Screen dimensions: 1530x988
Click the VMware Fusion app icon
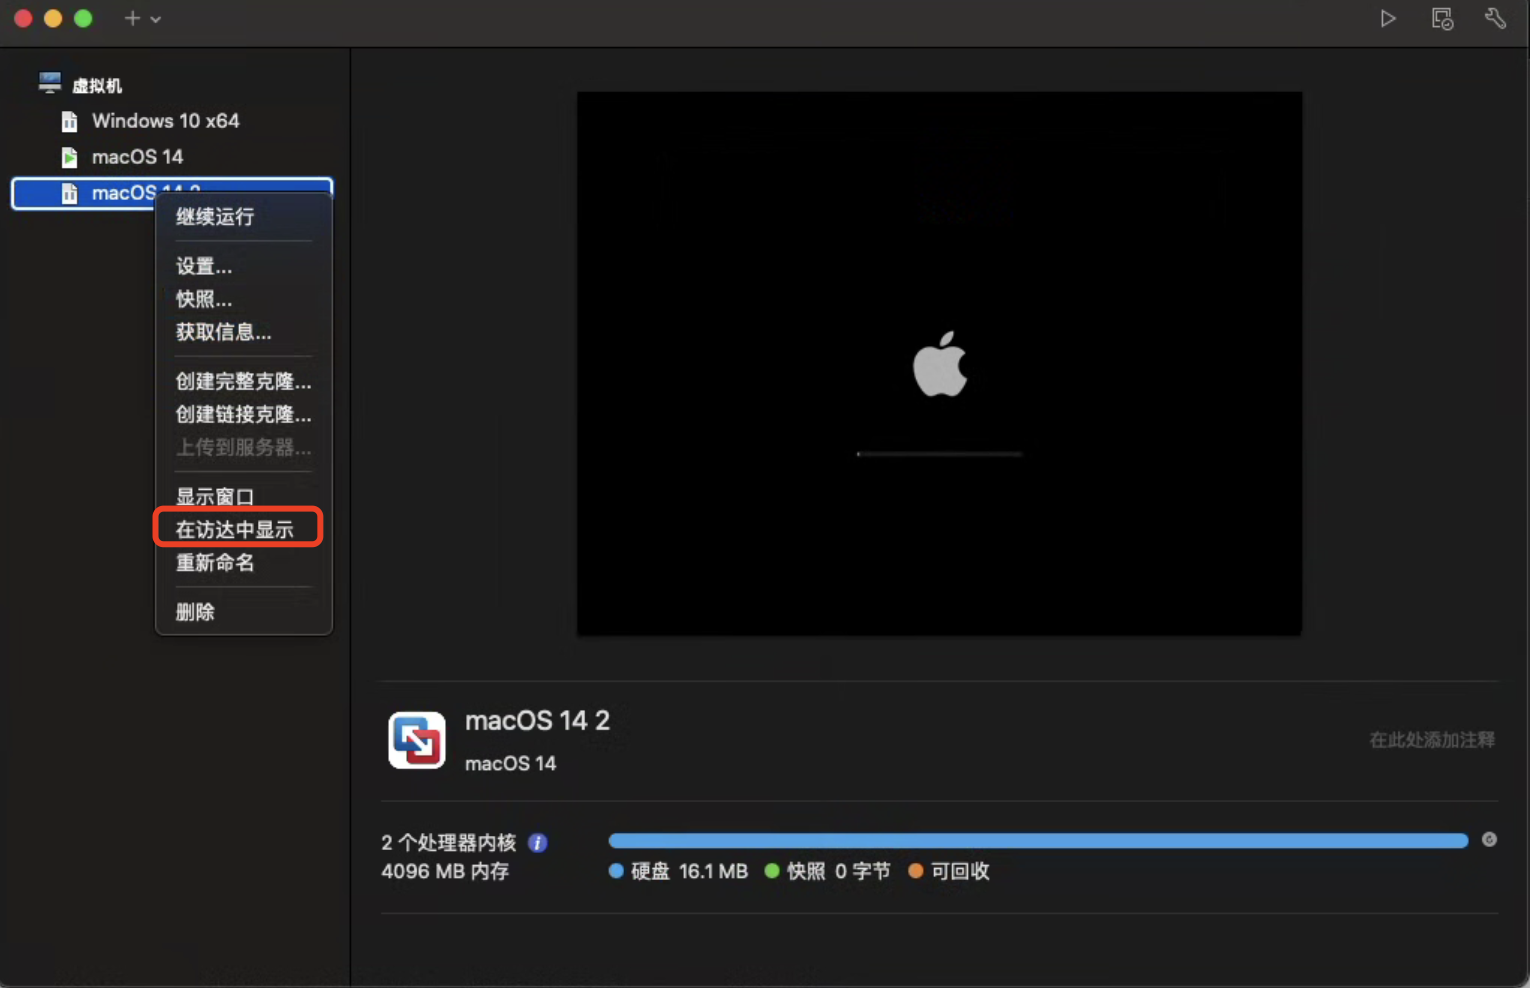[417, 740]
